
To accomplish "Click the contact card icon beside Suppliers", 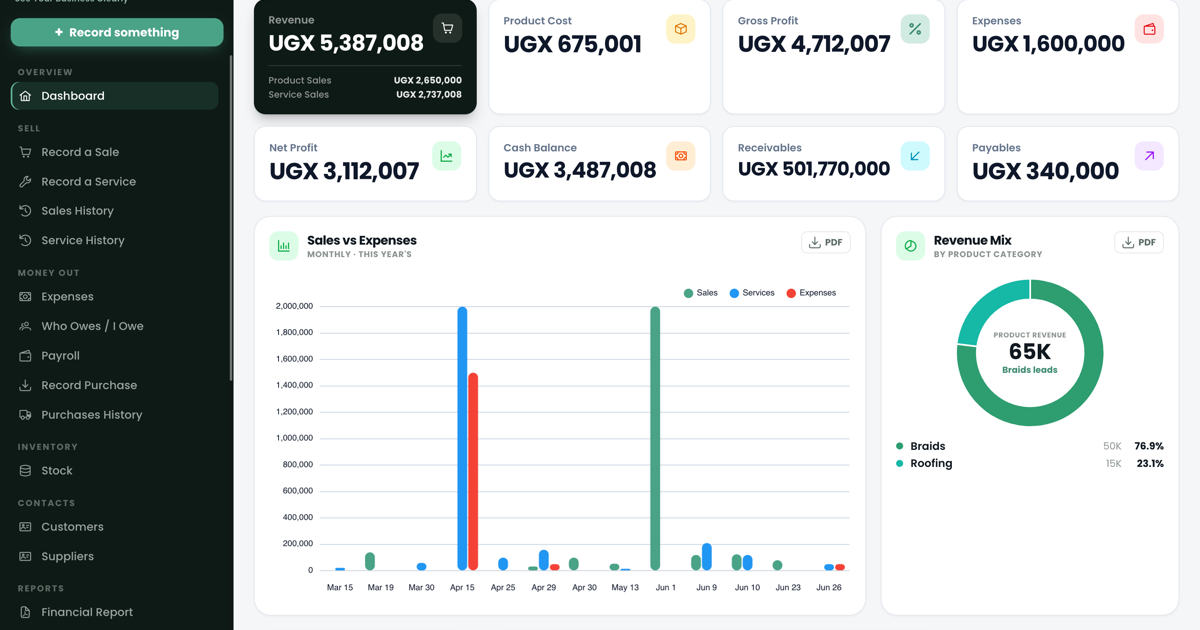I will tap(26, 557).
